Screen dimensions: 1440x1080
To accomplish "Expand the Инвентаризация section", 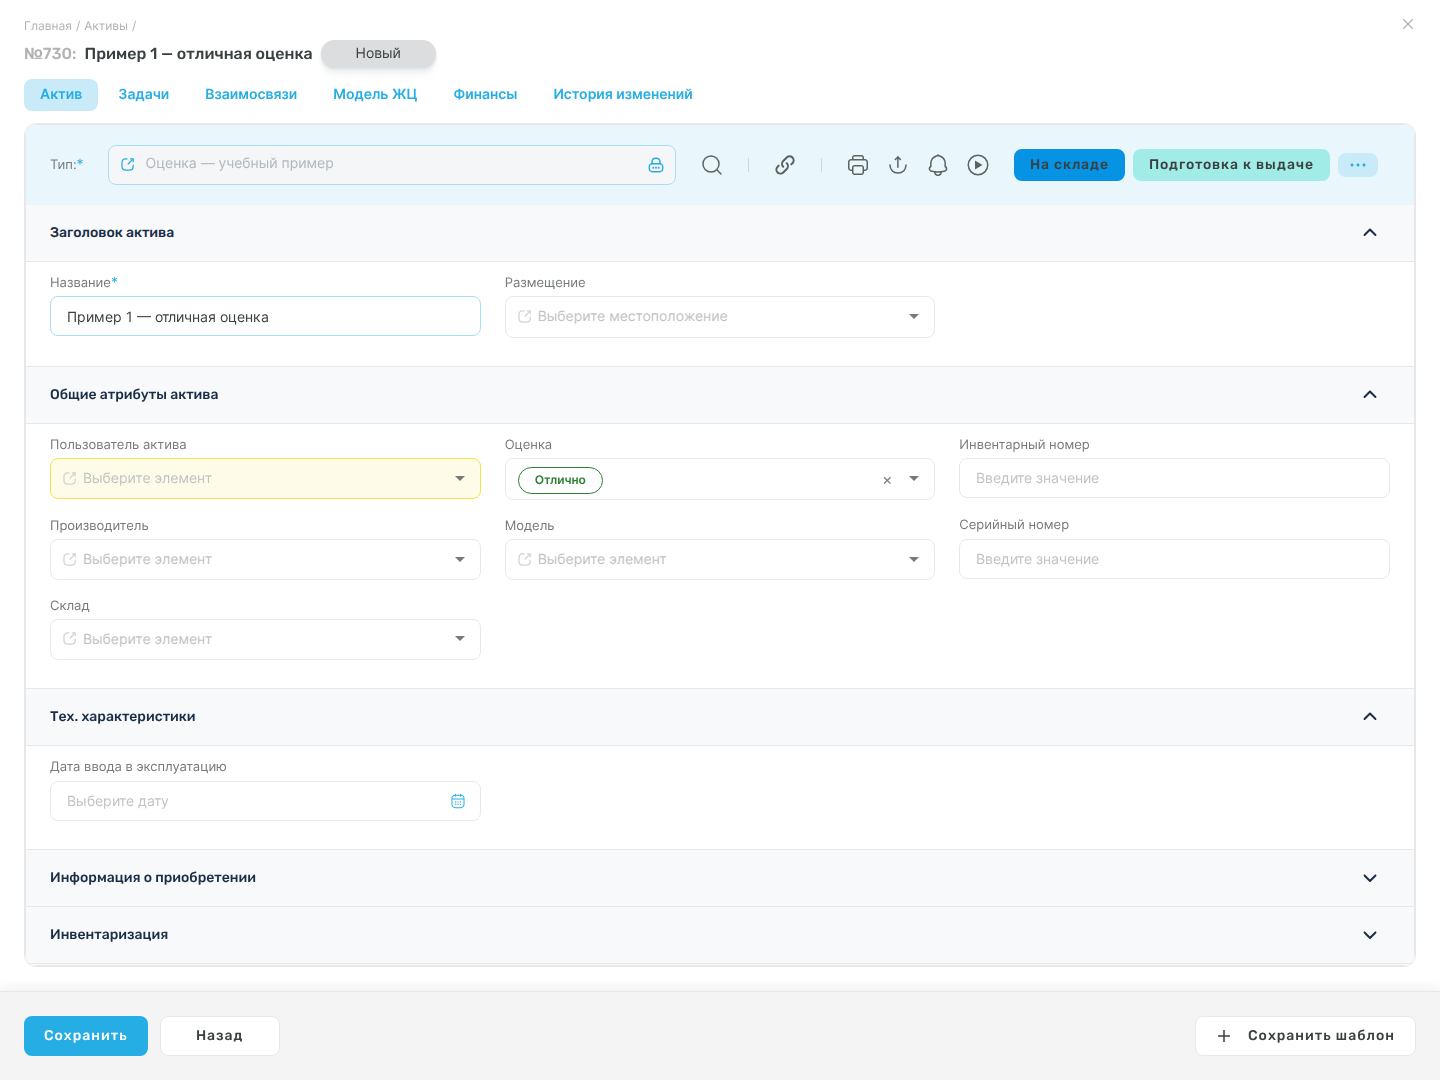I will pyautogui.click(x=1370, y=935).
